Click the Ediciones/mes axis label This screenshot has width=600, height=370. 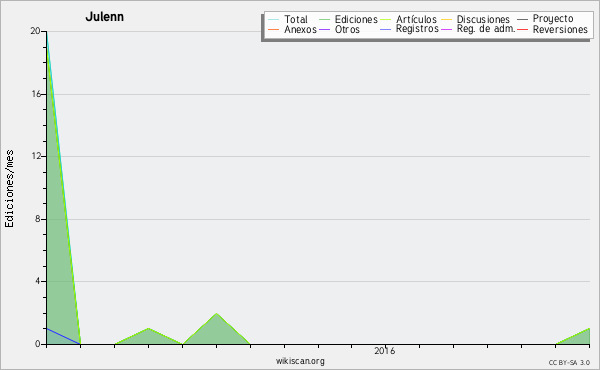9,189
